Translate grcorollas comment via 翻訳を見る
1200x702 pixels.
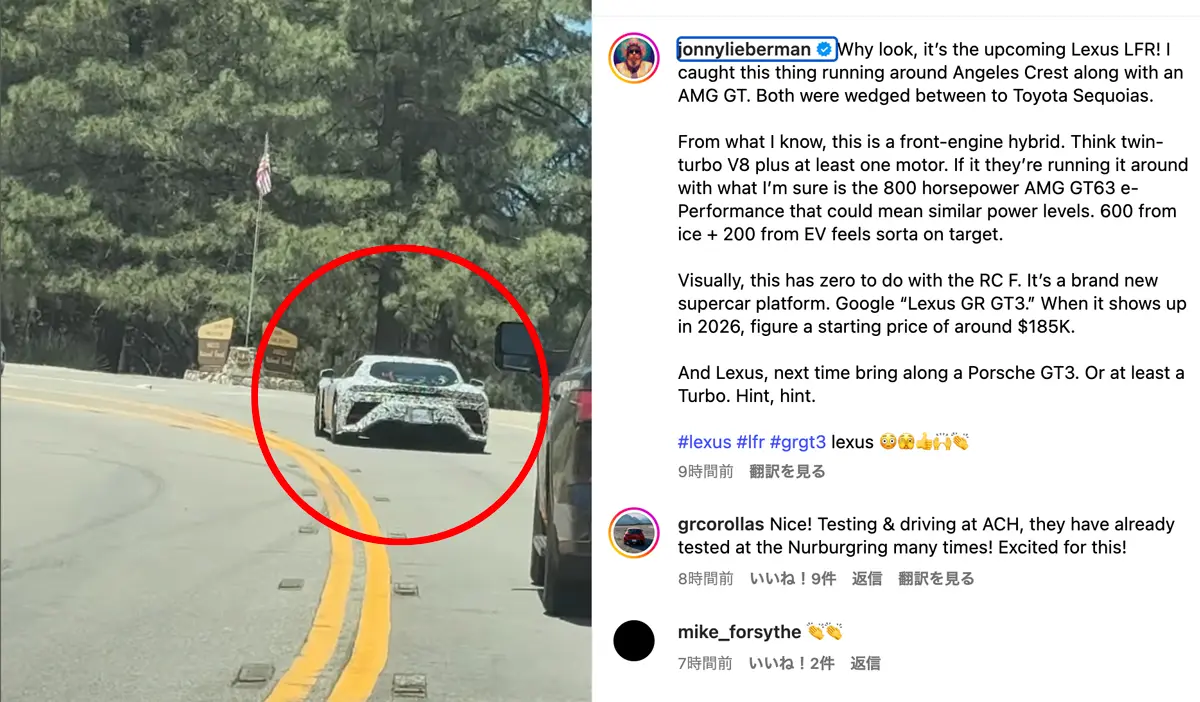coord(935,578)
